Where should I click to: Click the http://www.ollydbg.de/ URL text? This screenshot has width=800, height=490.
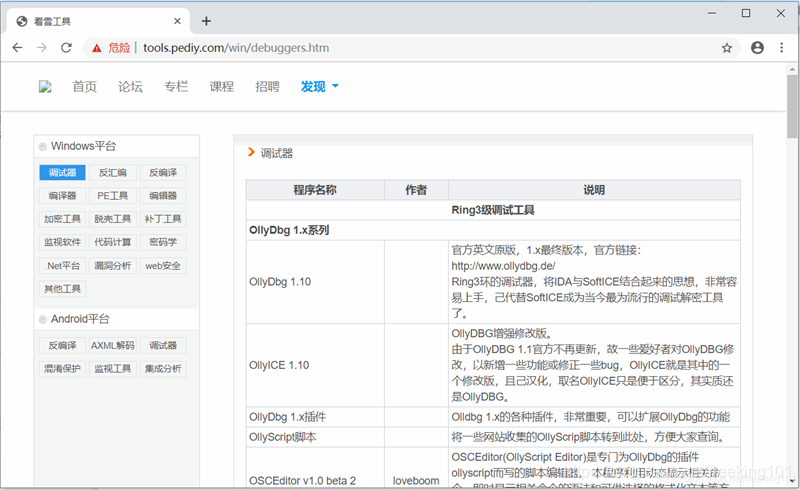[504, 266]
